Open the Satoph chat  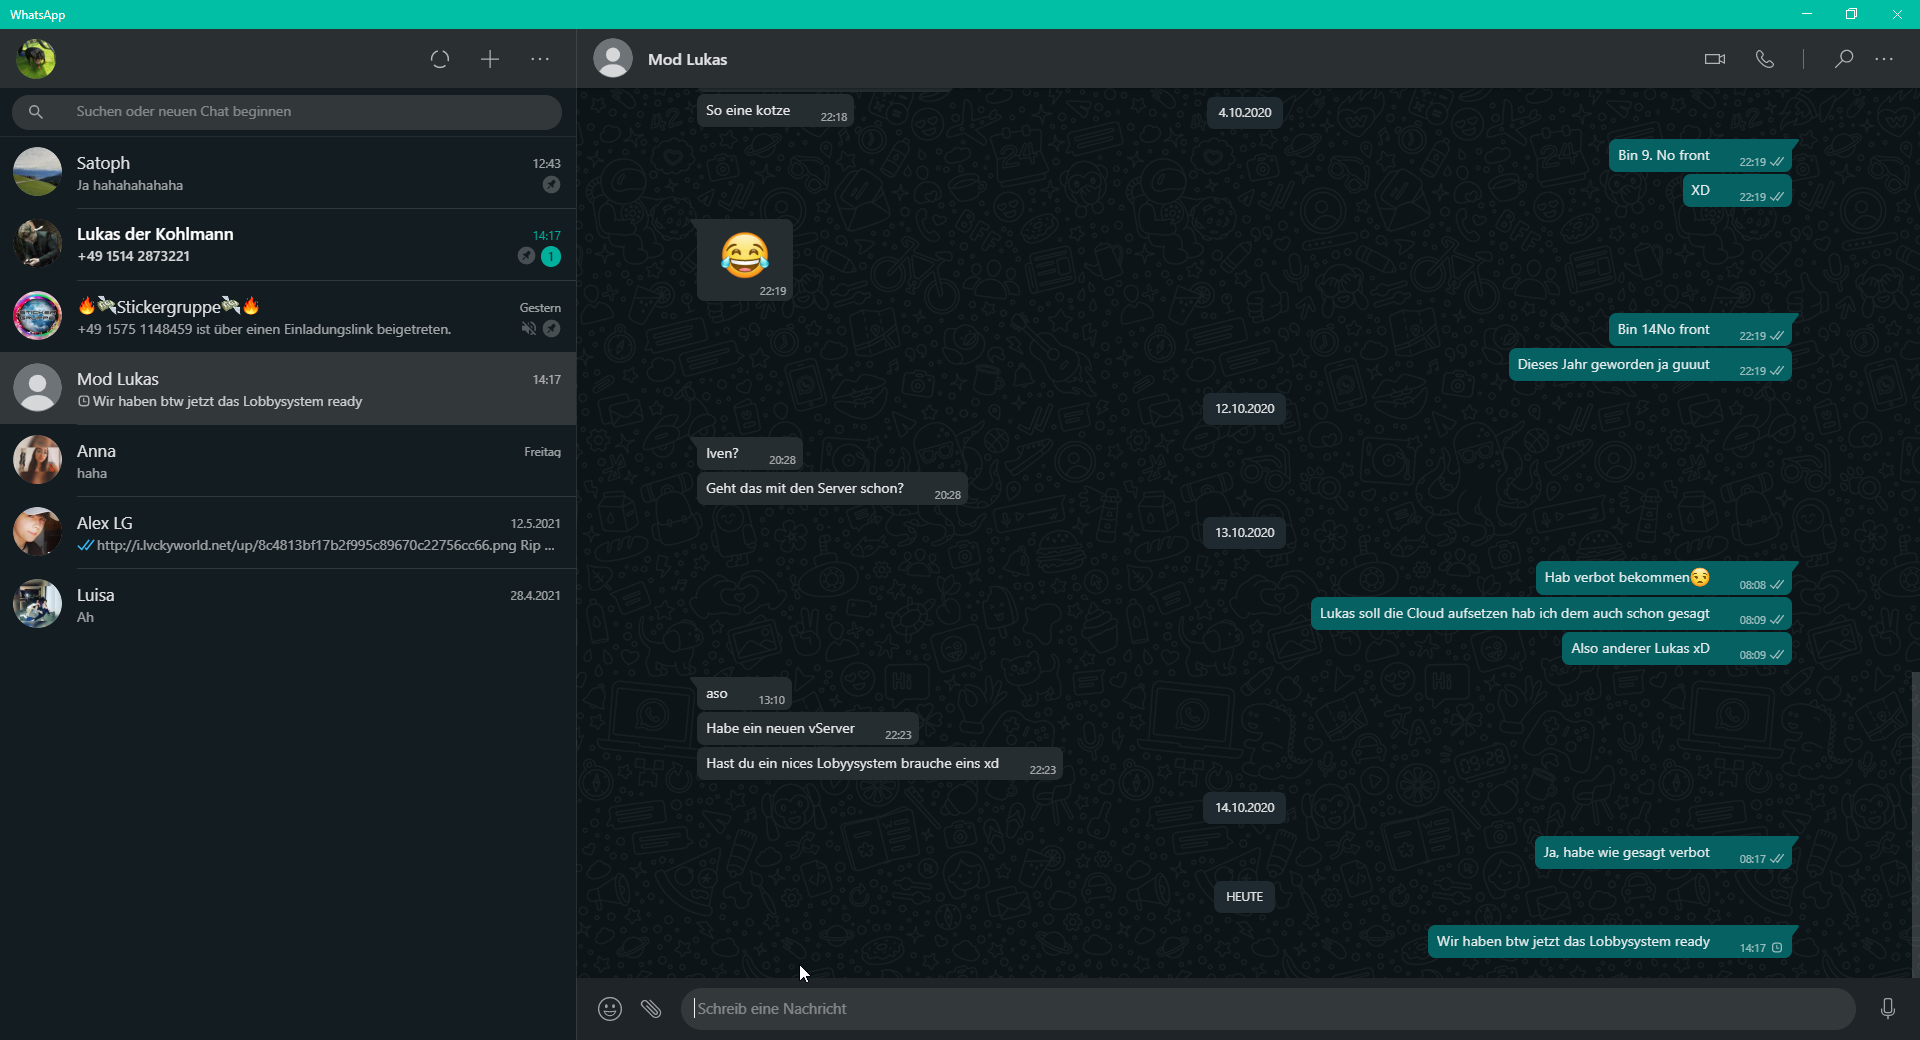pos(288,173)
